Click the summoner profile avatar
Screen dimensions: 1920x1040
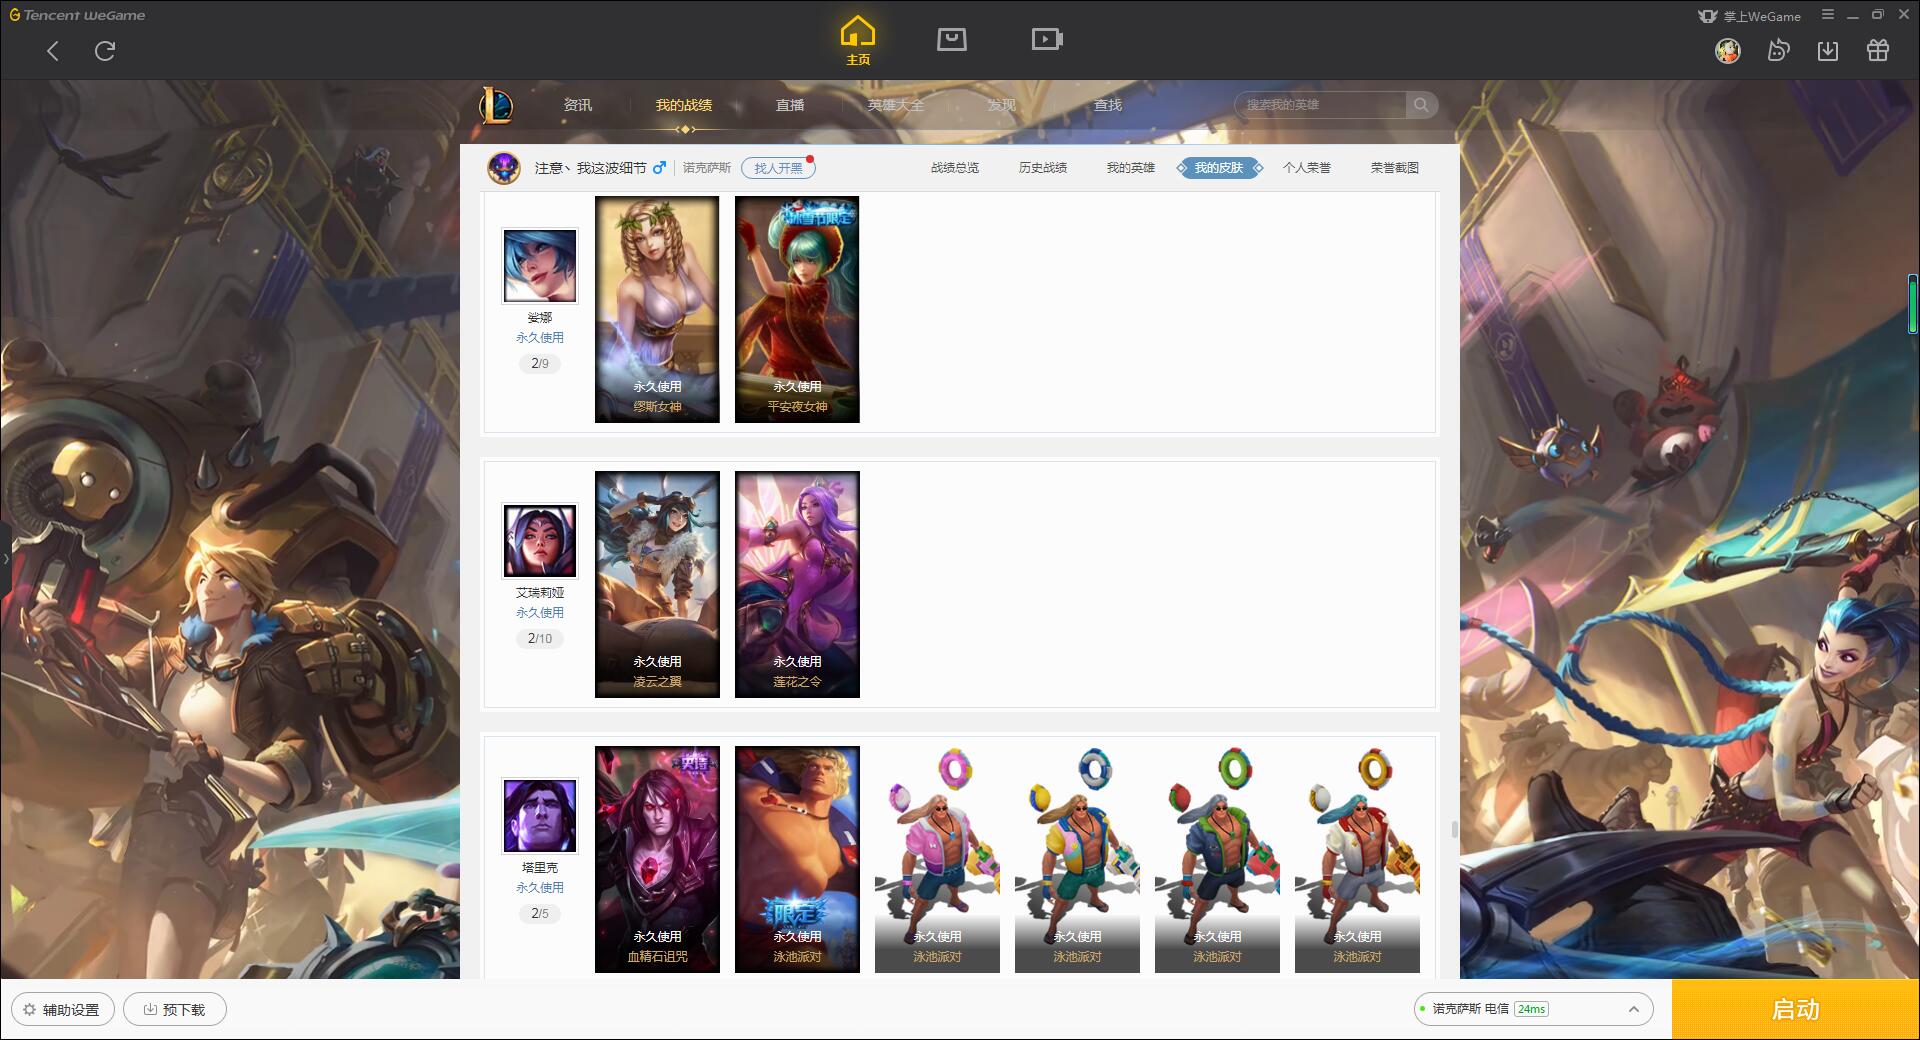click(504, 167)
